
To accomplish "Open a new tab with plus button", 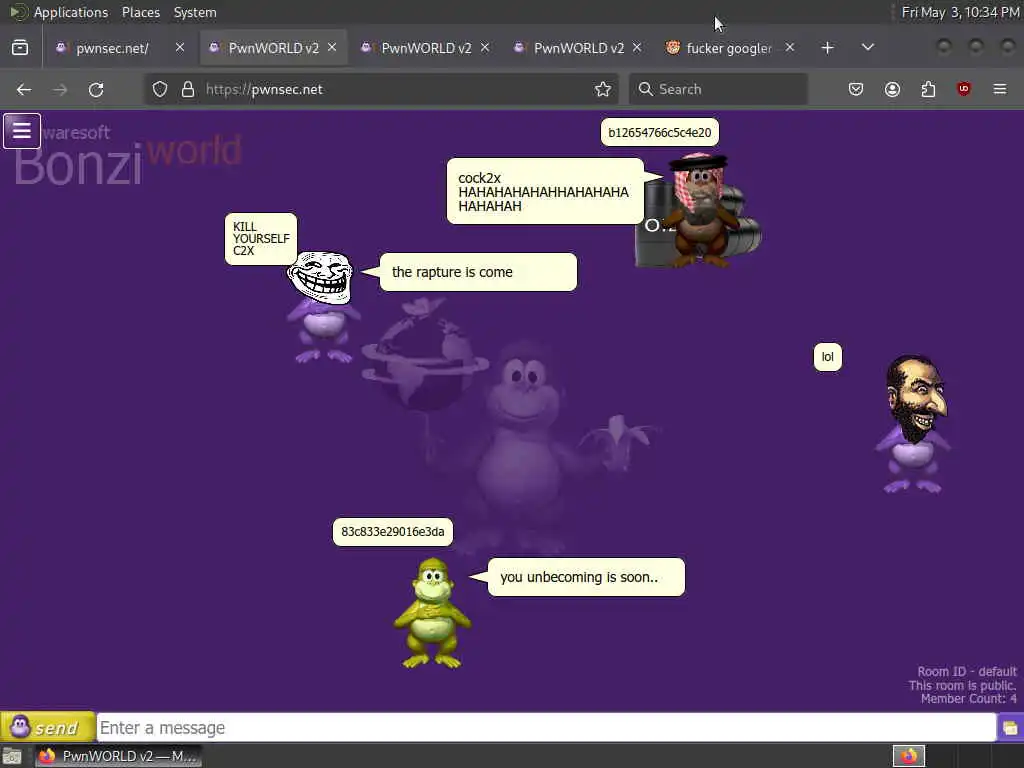I will pos(827,48).
